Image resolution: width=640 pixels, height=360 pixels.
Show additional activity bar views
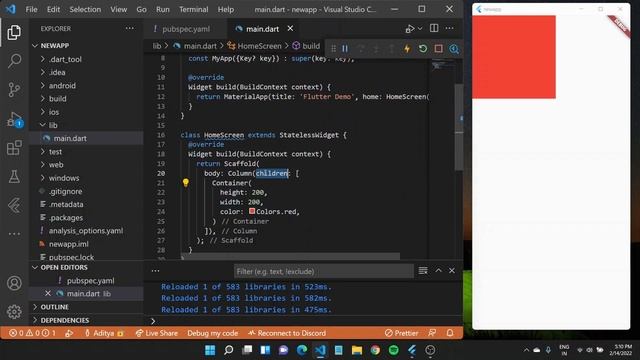[x=14, y=234]
